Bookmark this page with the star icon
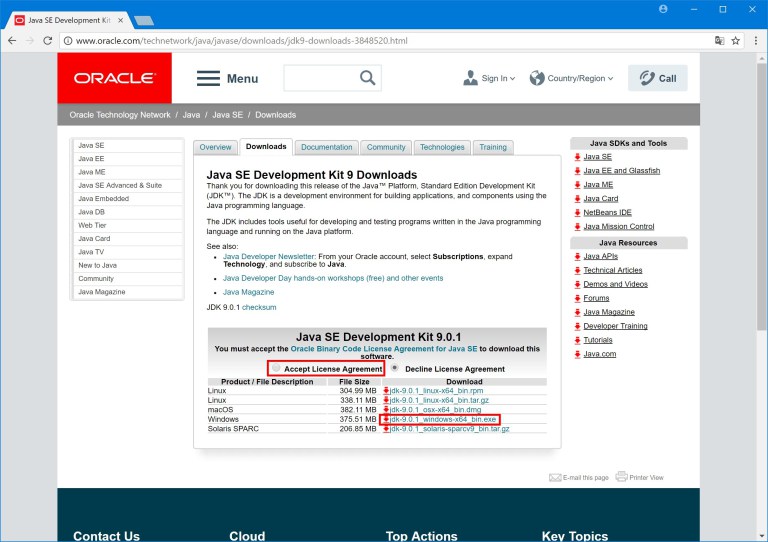This screenshot has height=542, width=768. [736, 40]
